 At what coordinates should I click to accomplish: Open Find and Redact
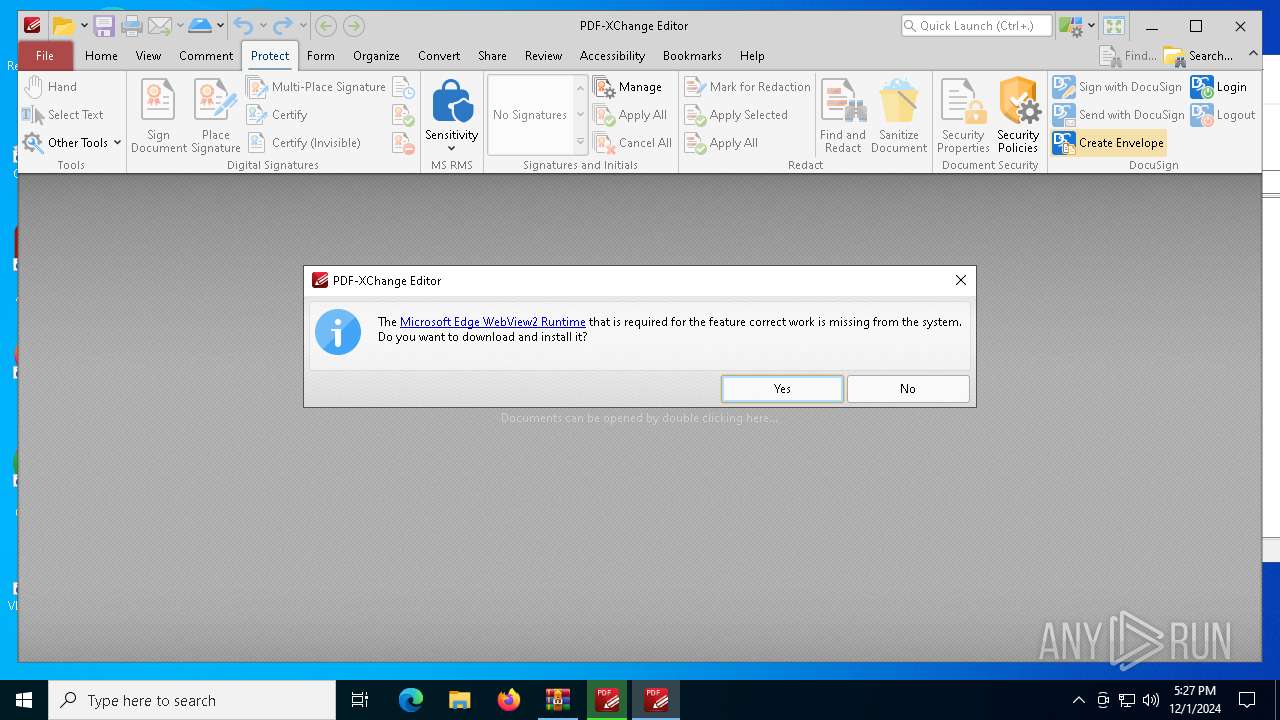pyautogui.click(x=843, y=116)
